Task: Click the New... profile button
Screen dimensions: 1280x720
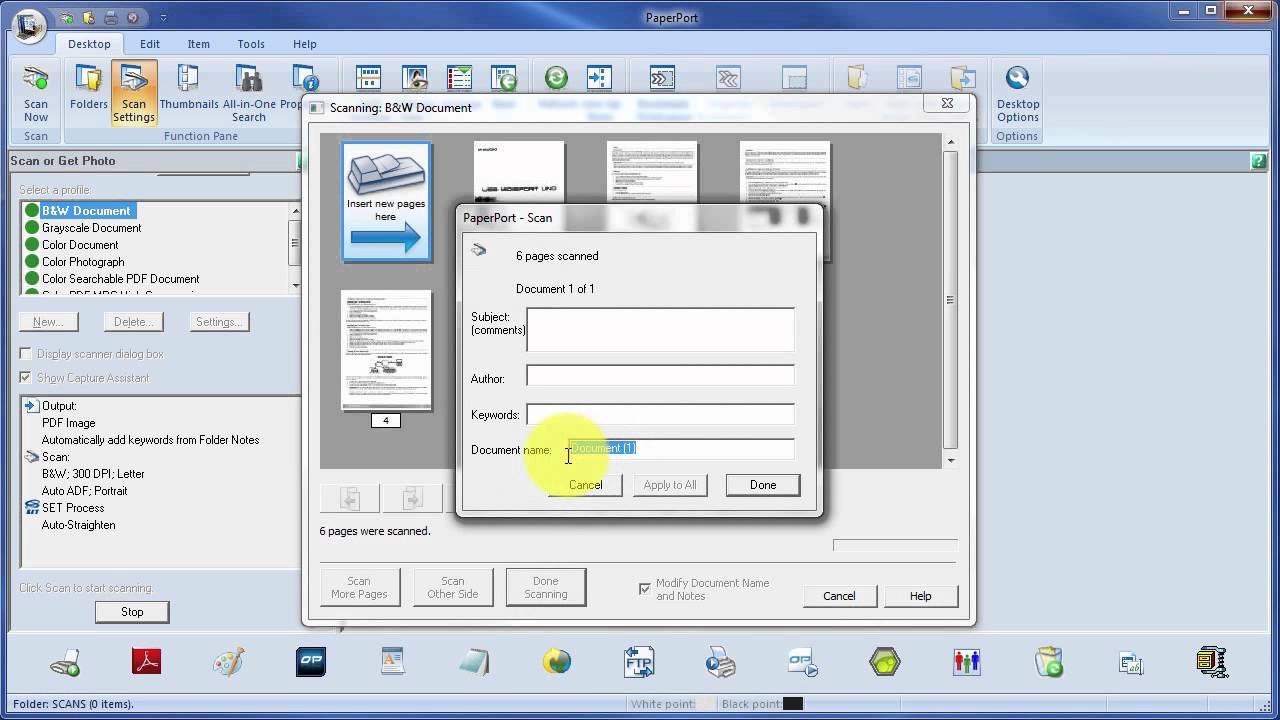Action: pyautogui.click(x=48, y=322)
